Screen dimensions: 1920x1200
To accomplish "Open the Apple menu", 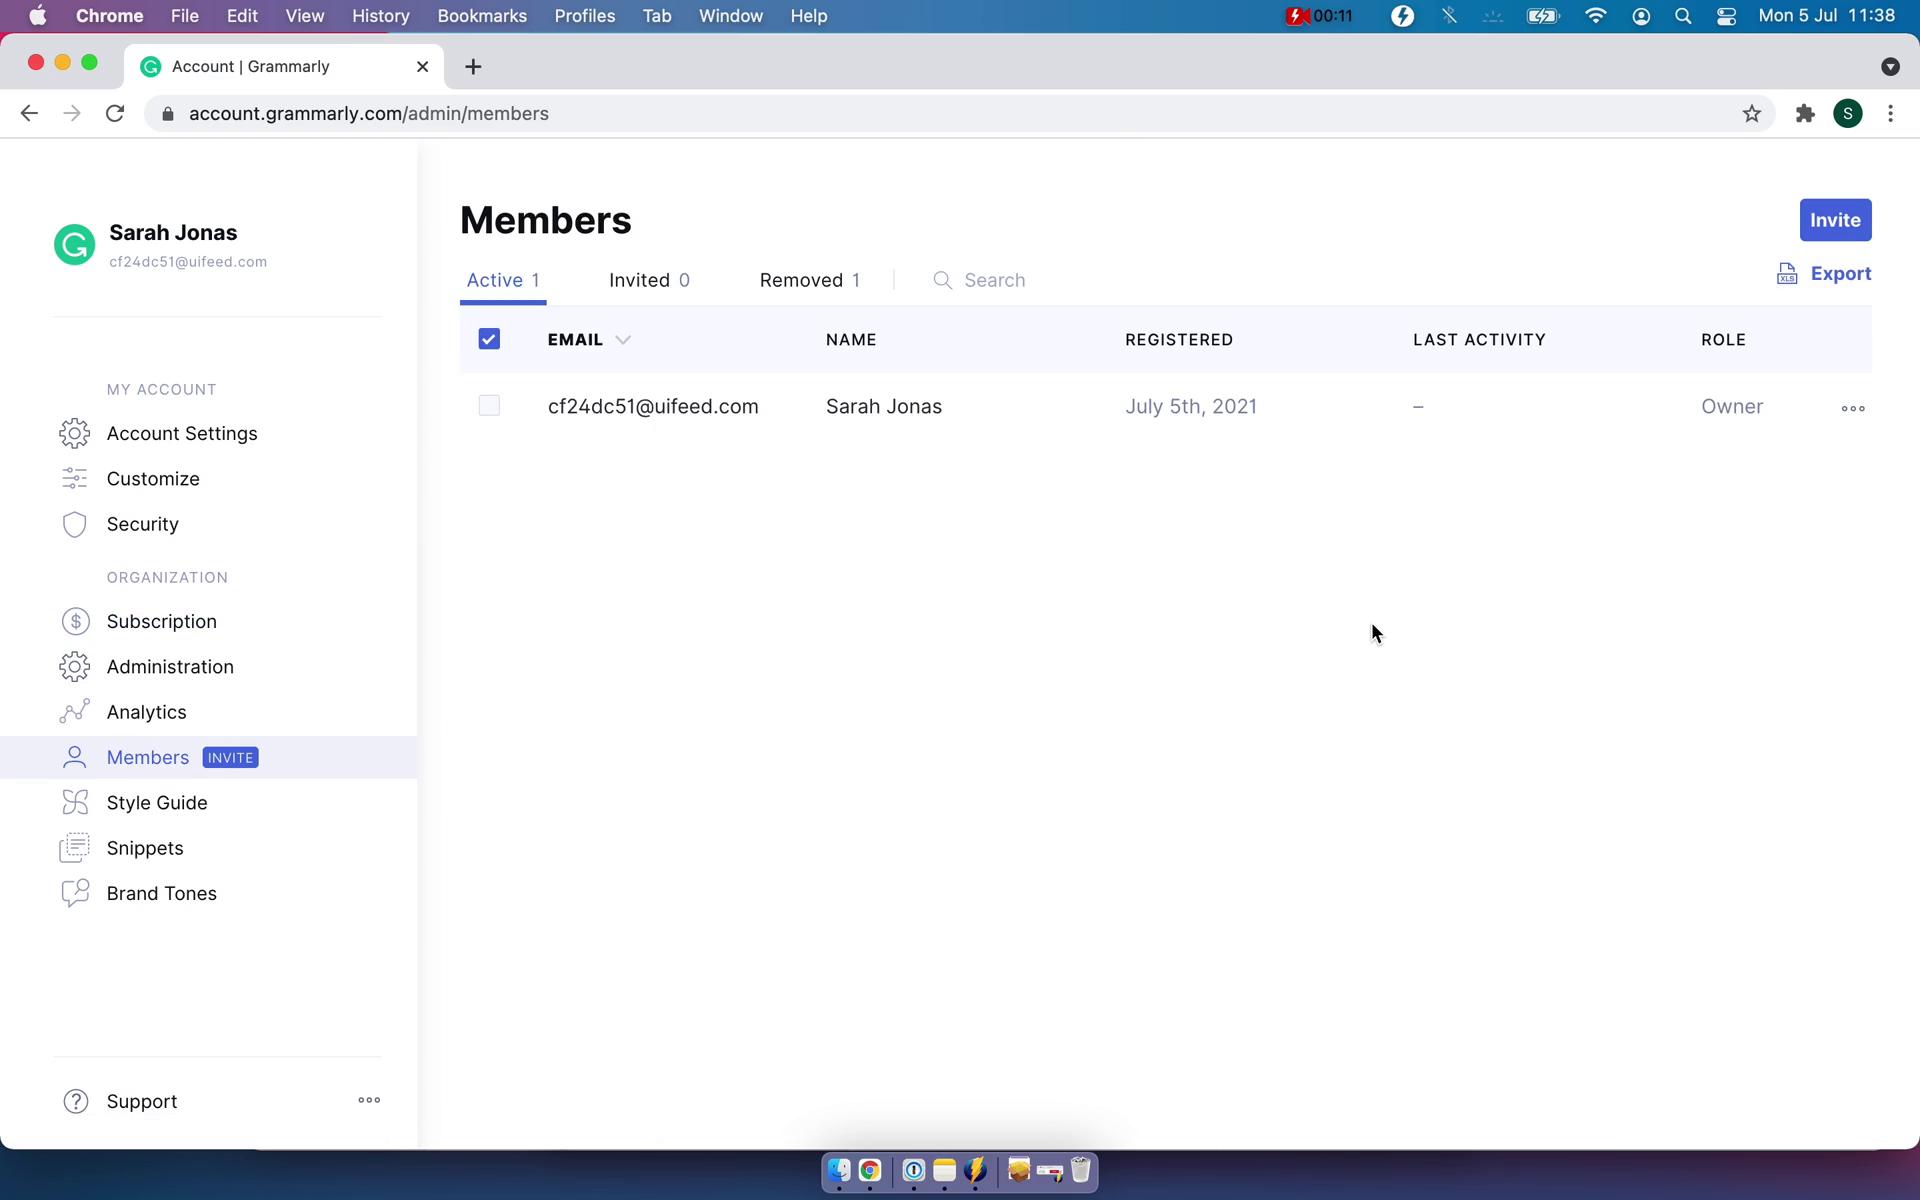I will 38,16.
